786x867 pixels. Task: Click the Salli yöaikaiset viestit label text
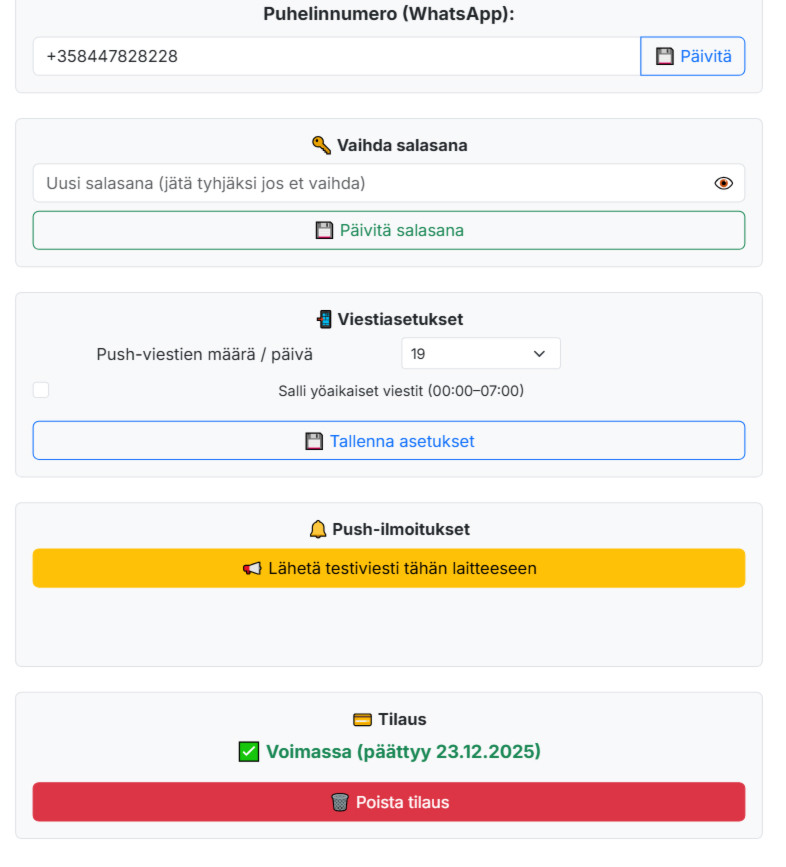(400, 391)
